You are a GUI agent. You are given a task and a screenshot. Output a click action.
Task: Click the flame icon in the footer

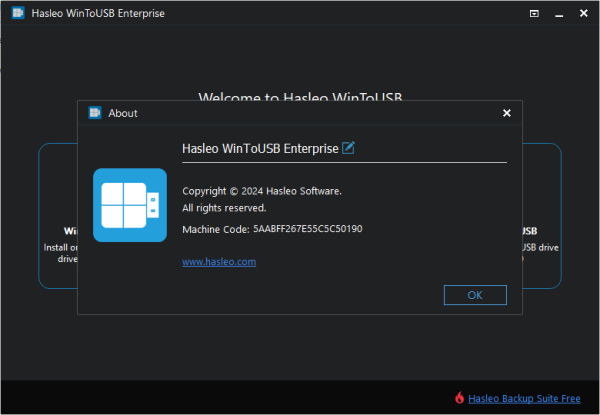(x=459, y=398)
